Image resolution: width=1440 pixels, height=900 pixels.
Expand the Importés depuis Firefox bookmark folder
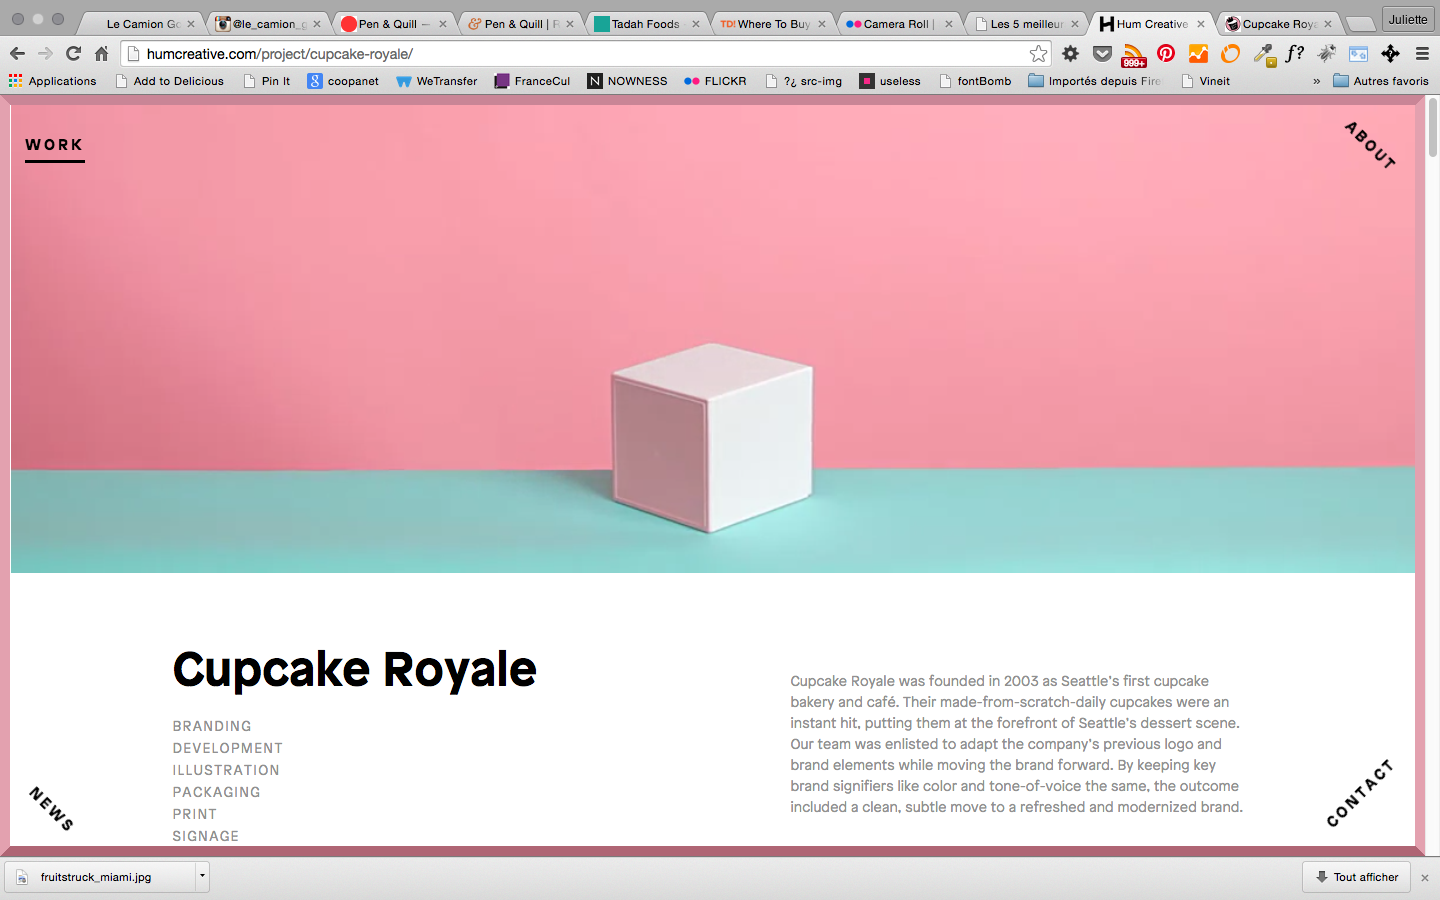[x=1094, y=81]
